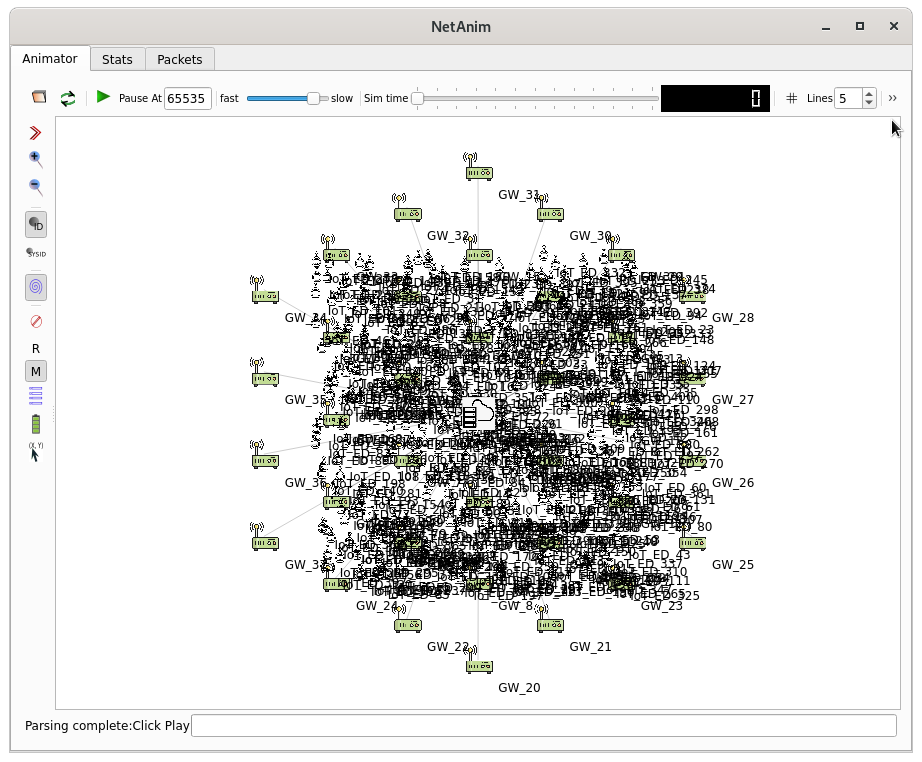Click the GW_27 label text
Image resolution: width=922 pixels, height=762 pixels.
pos(733,400)
